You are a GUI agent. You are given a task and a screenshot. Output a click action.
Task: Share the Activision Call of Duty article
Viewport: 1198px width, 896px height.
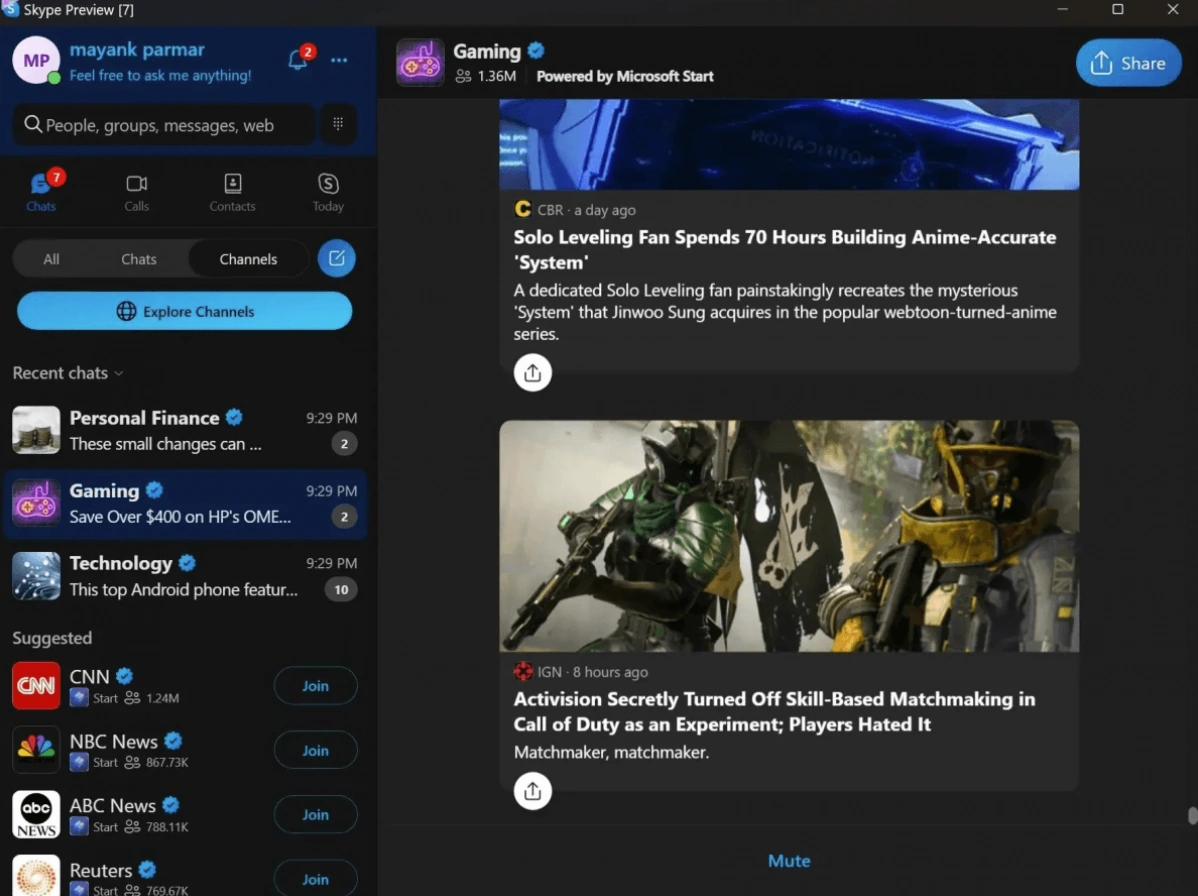click(532, 792)
